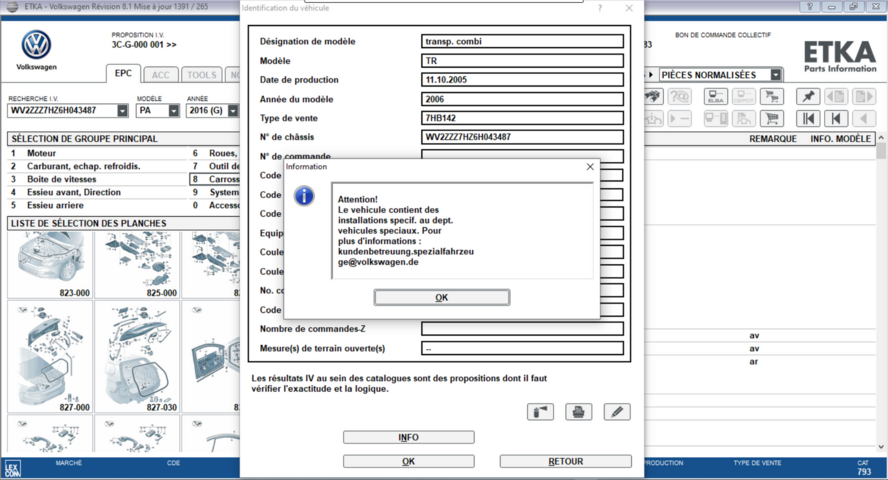The width and height of the screenshot is (888, 480).
Task: Open the Recherche I.V. VIN dropdown arrow
Action: 122,111
